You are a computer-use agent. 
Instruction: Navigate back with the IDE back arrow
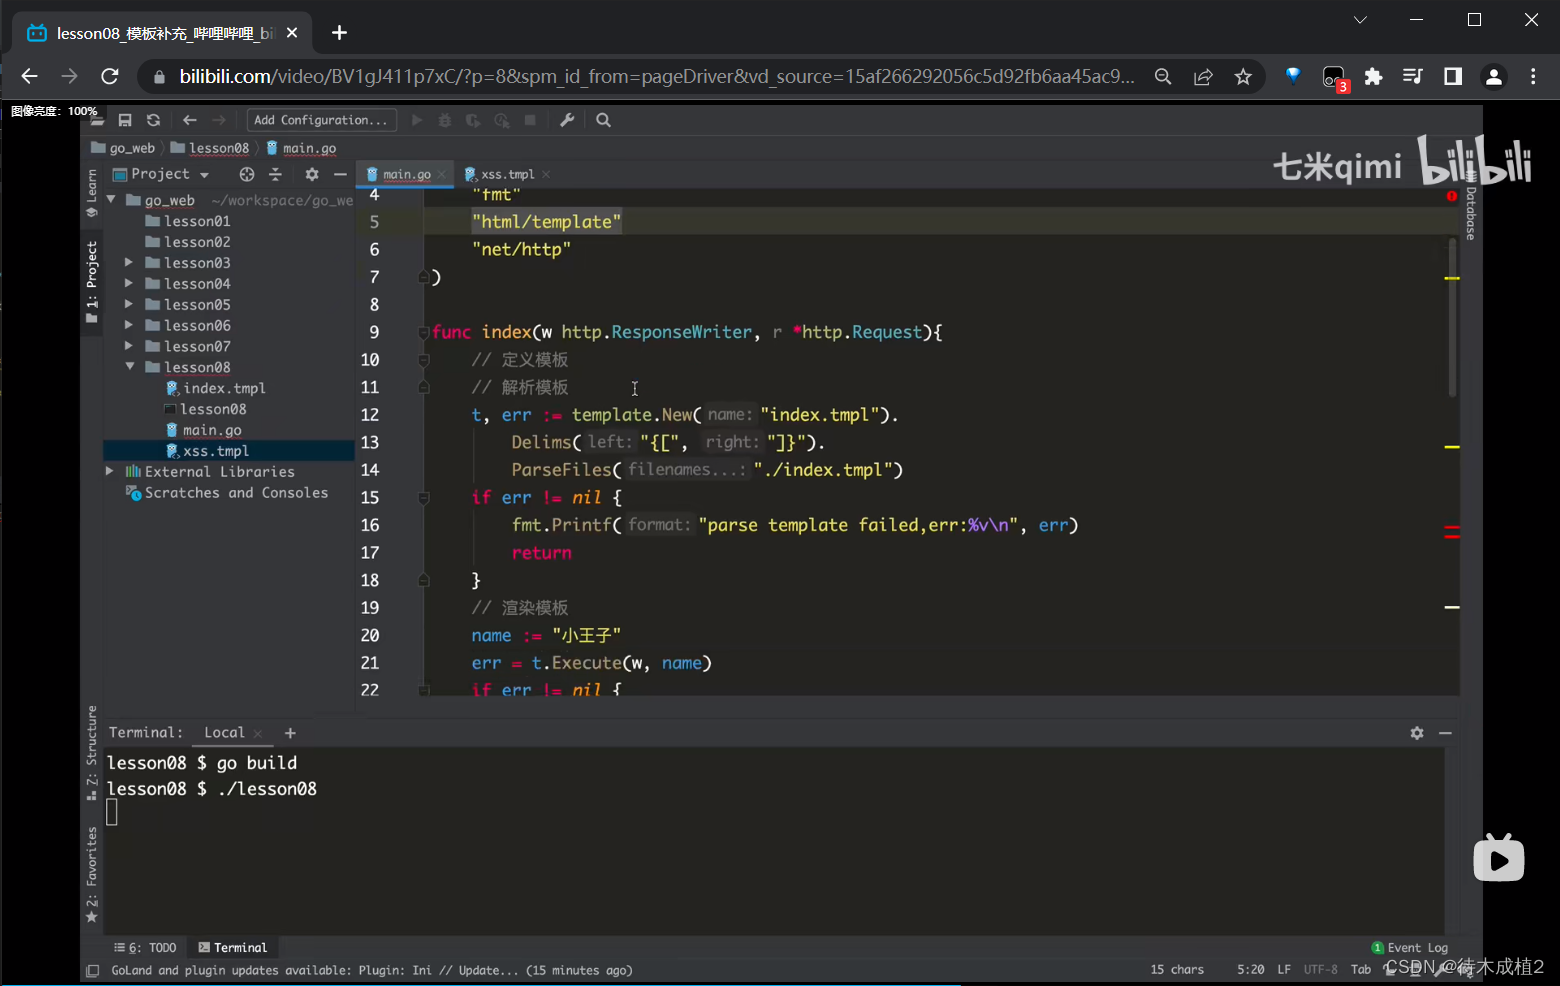point(190,120)
